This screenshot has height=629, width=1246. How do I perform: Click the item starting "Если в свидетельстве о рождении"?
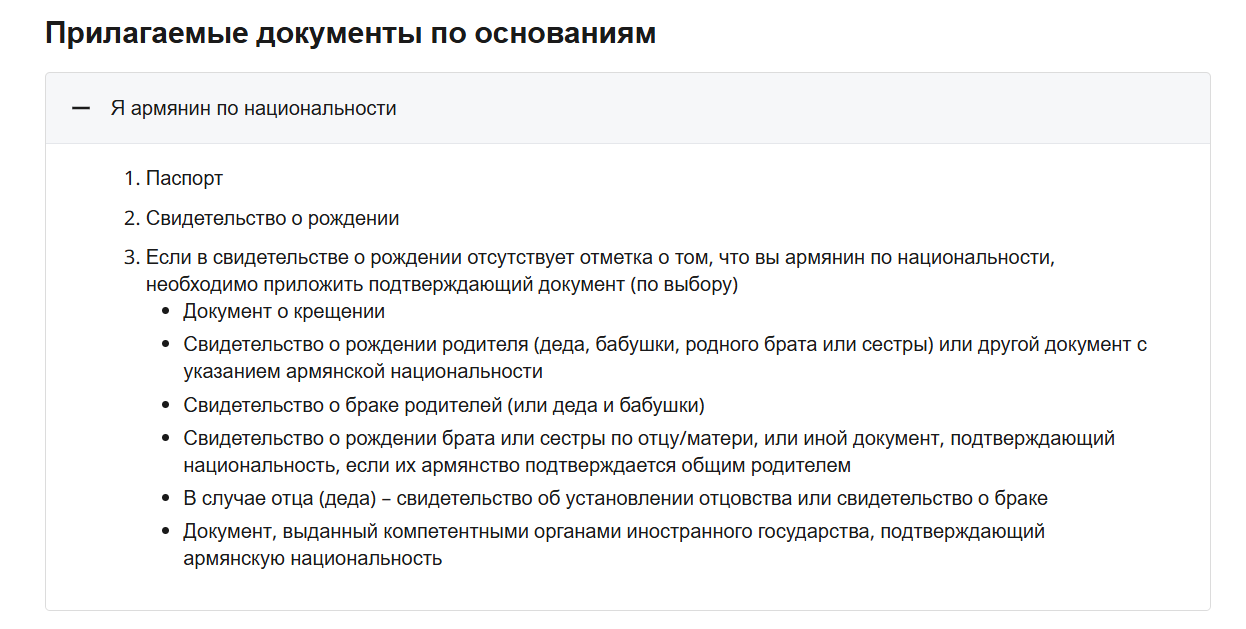click(x=600, y=258)
